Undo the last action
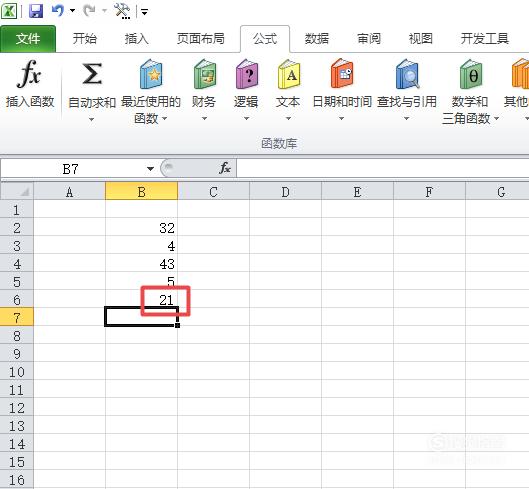The height and width of the screenshot is (489, 529). click(58, 11)
